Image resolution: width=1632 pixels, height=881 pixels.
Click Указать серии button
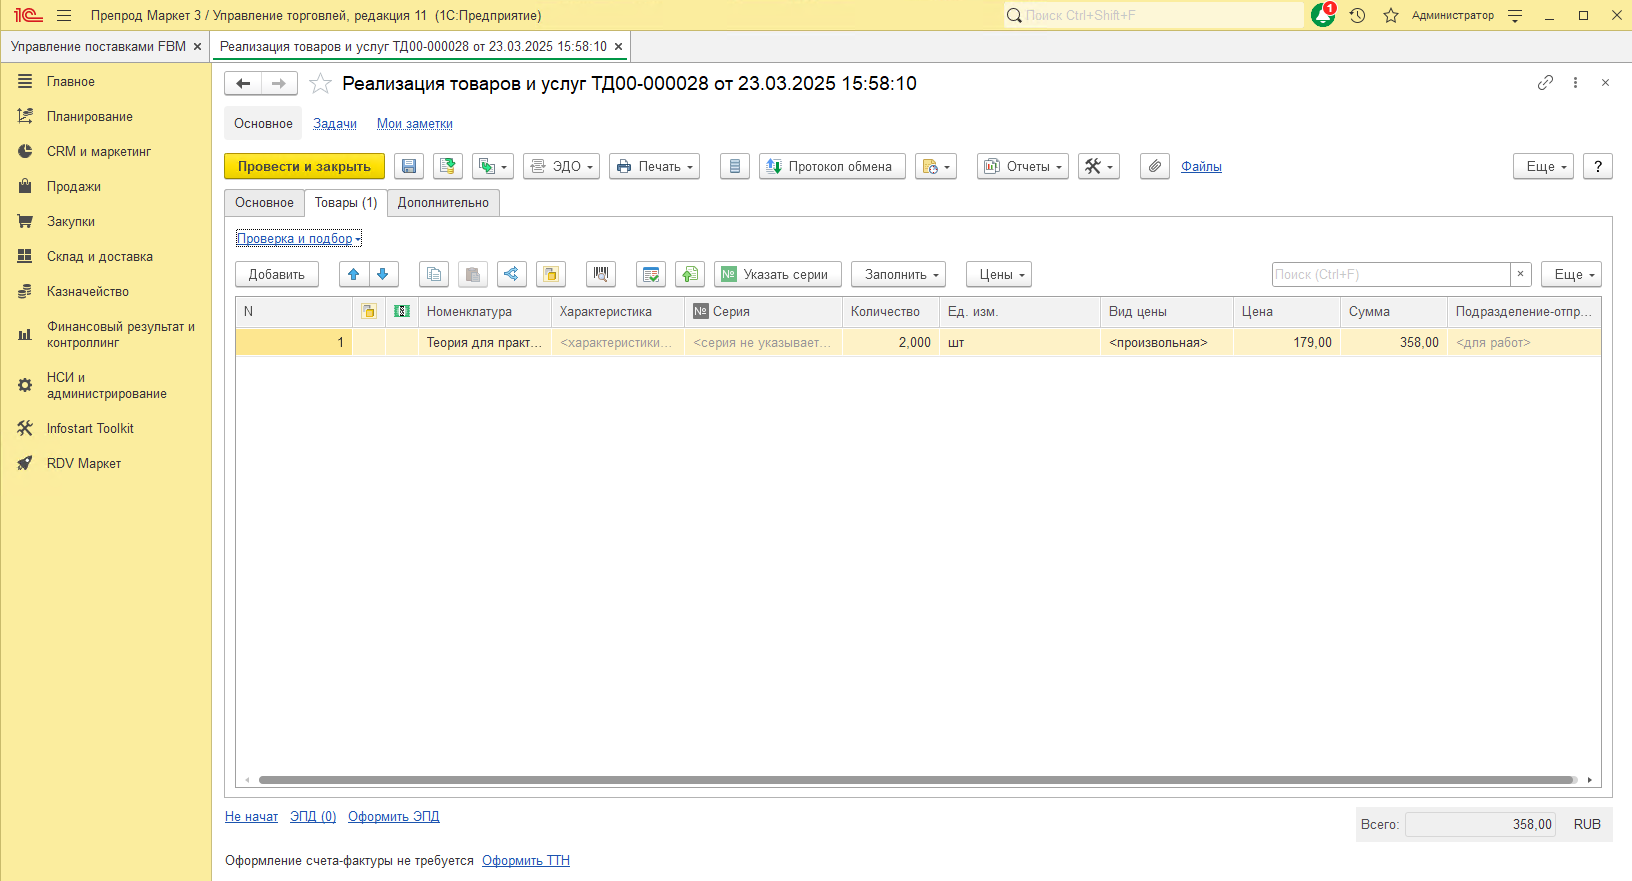[x=778, y=274]
